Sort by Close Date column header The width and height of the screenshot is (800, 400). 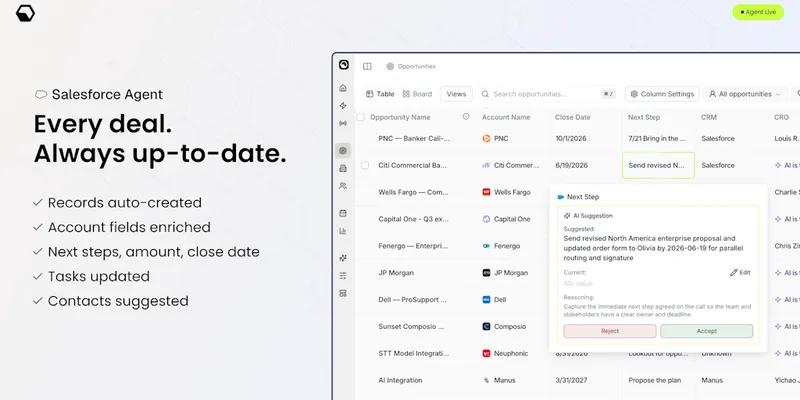[572, 117]
